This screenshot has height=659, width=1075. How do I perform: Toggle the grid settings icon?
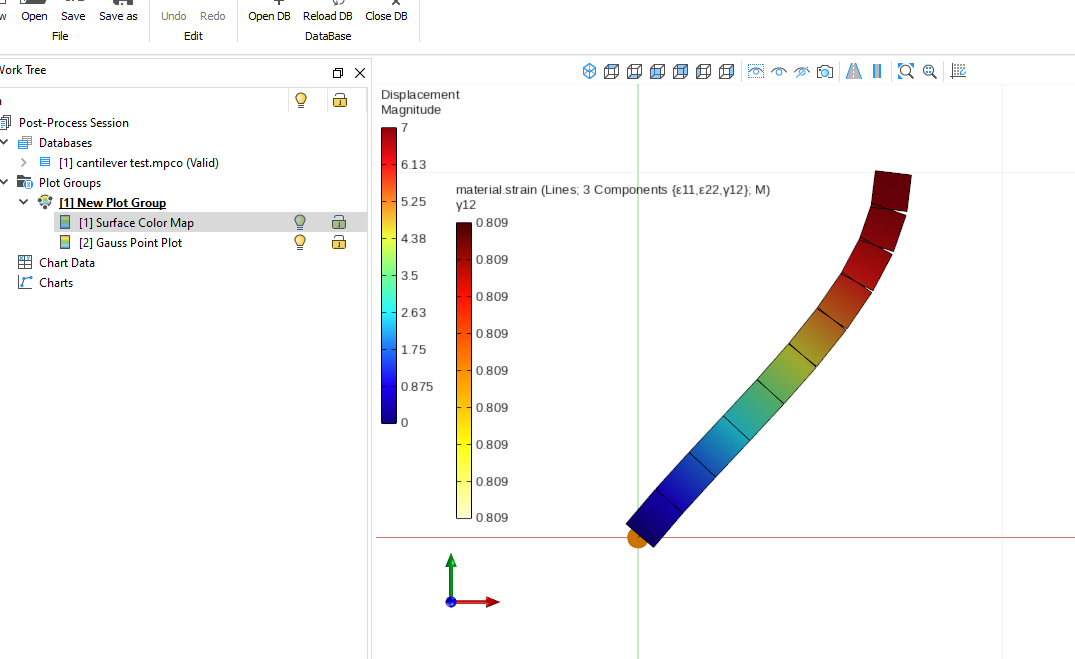958,71
